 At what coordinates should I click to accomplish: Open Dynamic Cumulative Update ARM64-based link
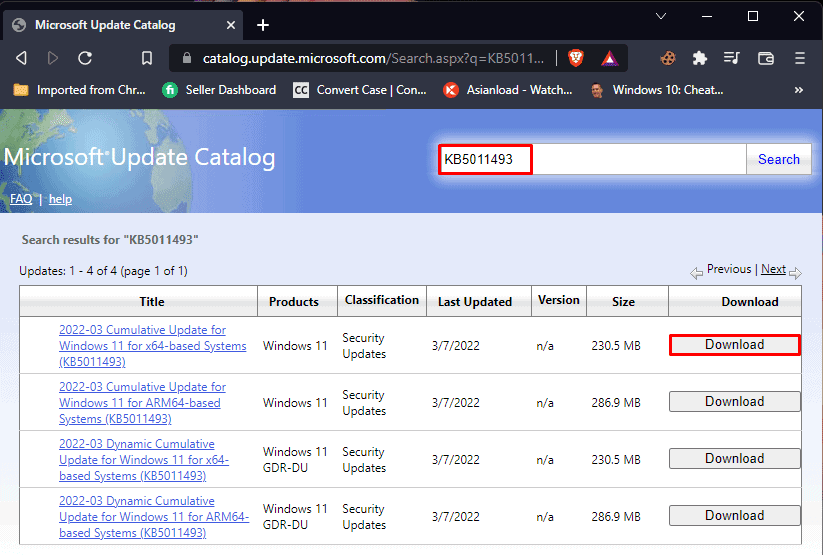point(154,517)
